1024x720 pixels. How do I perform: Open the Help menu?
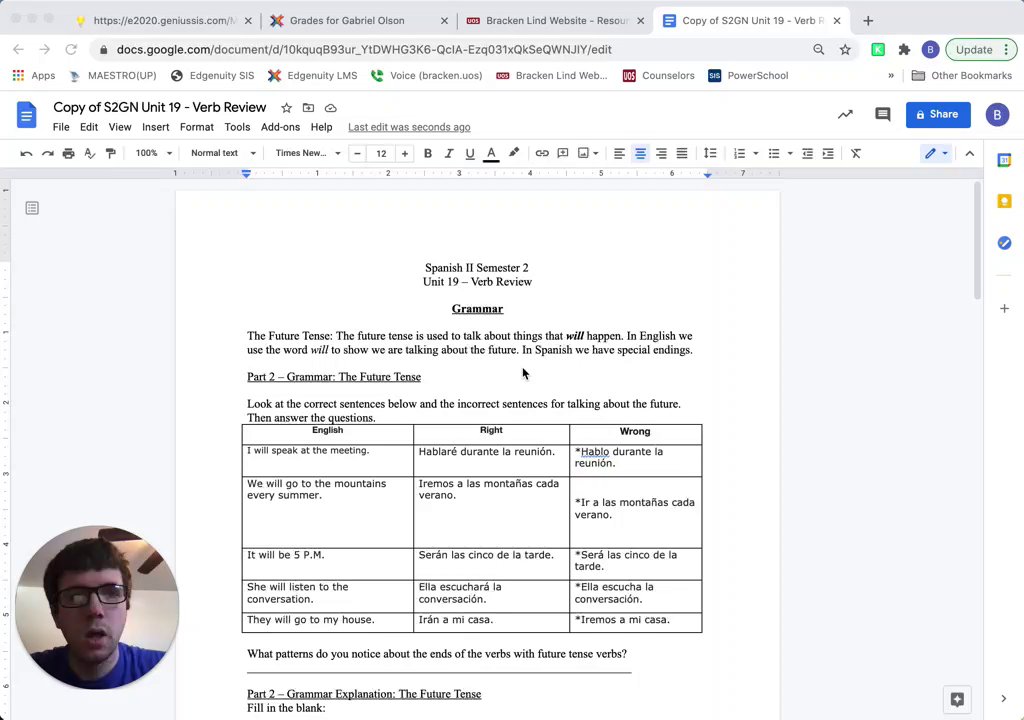(x=321, y=127)
